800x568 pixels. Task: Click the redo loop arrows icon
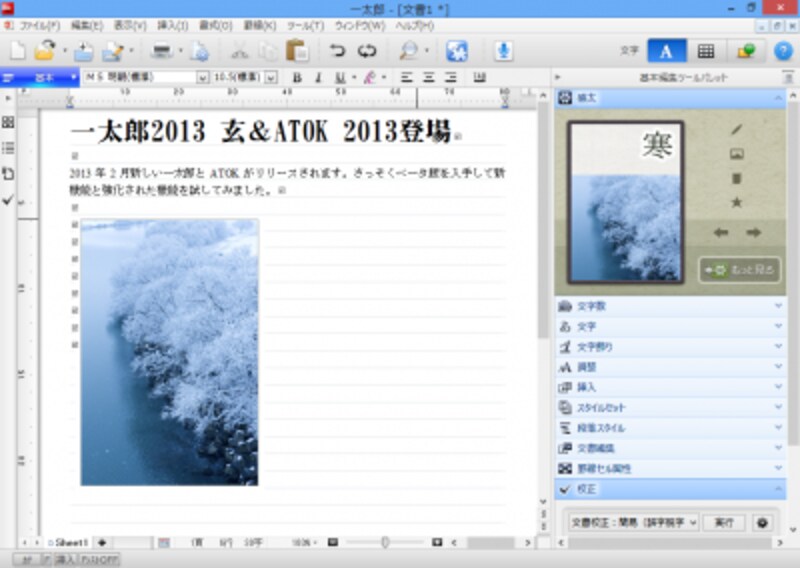367,51
